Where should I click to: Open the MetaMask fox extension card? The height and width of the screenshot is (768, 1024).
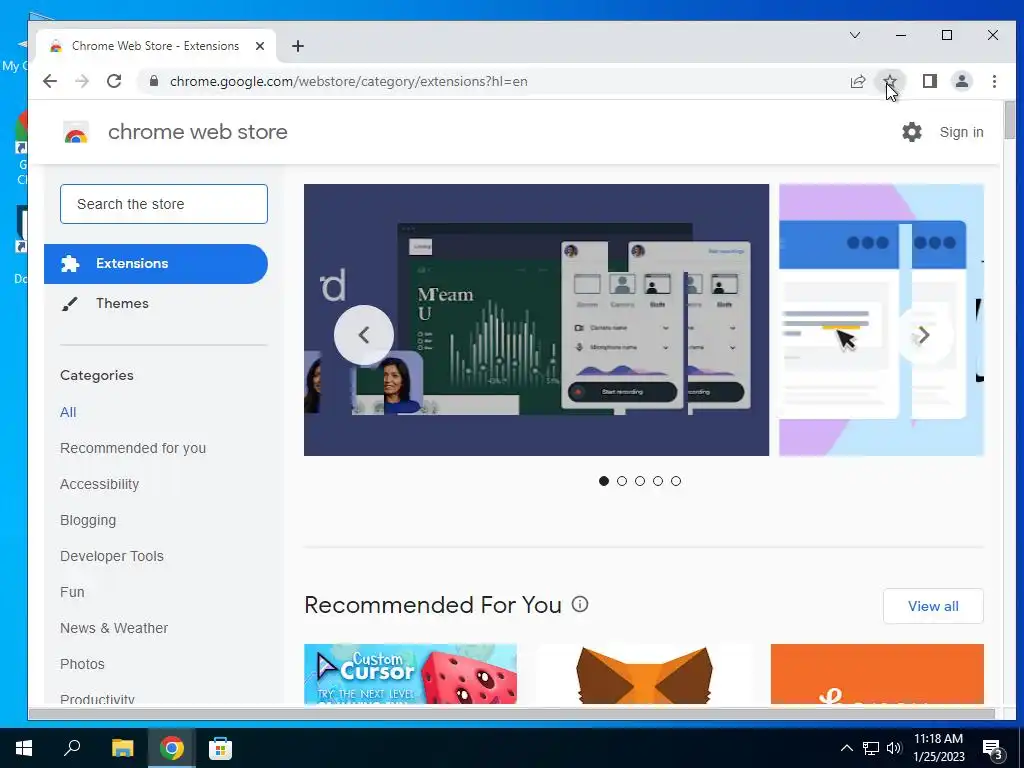point(644,674)
